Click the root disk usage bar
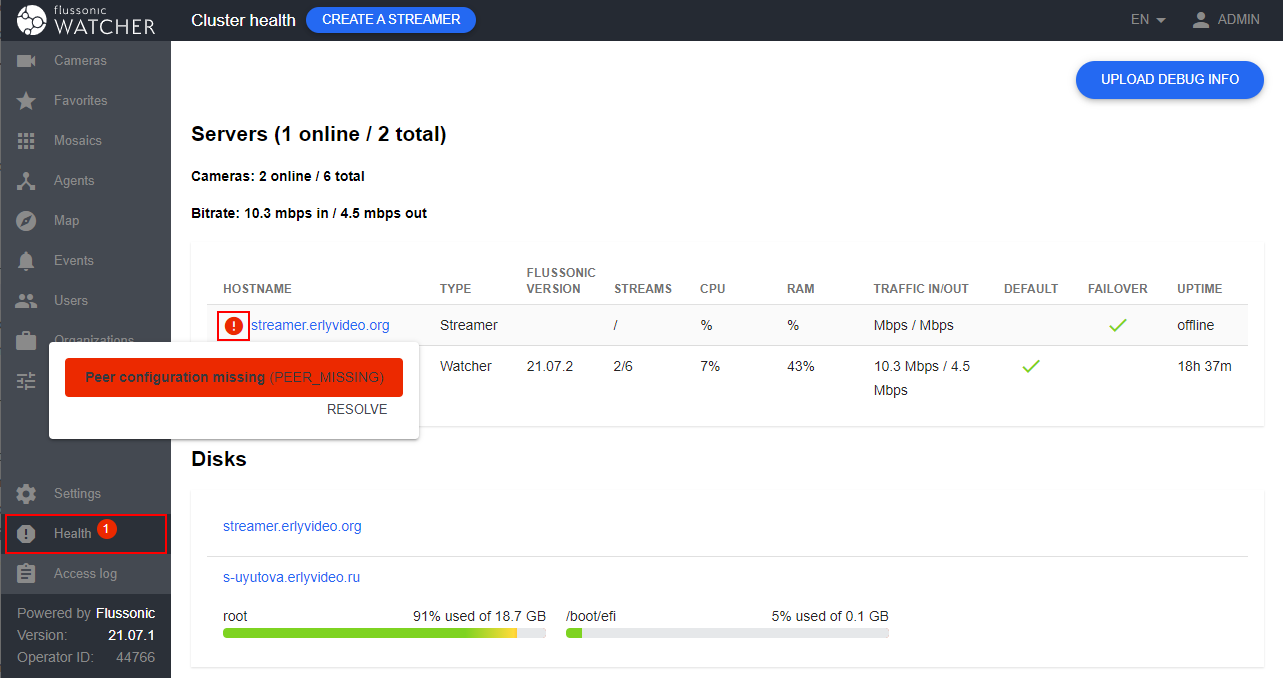Viewport: 1283px width, 678px height. point(384,633)
